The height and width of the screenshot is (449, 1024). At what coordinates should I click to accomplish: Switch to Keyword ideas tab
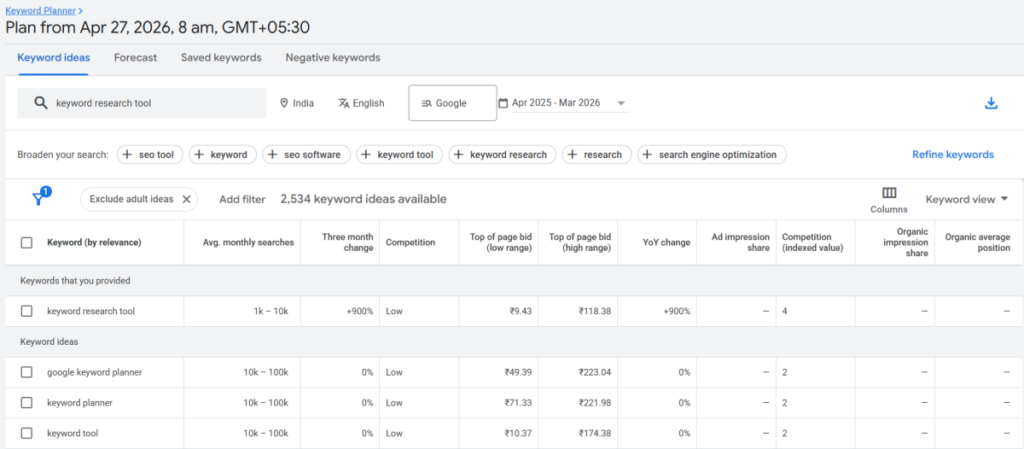point(54,57)
